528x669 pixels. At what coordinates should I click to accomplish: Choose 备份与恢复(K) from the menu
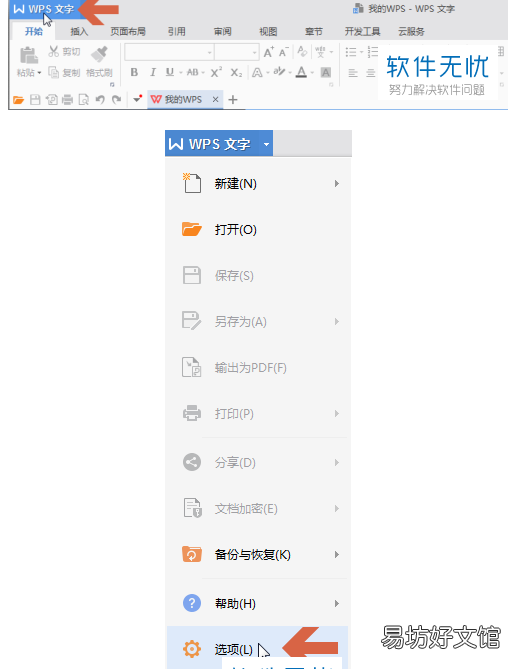point(258,555)
